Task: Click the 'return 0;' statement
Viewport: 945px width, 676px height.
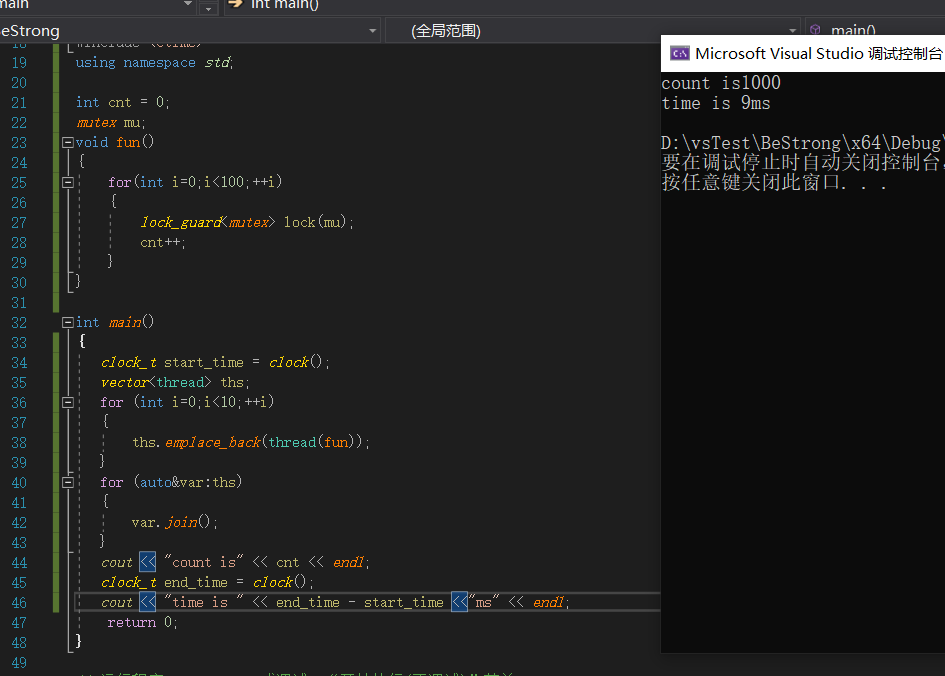Action: click(x=142, y=622)
